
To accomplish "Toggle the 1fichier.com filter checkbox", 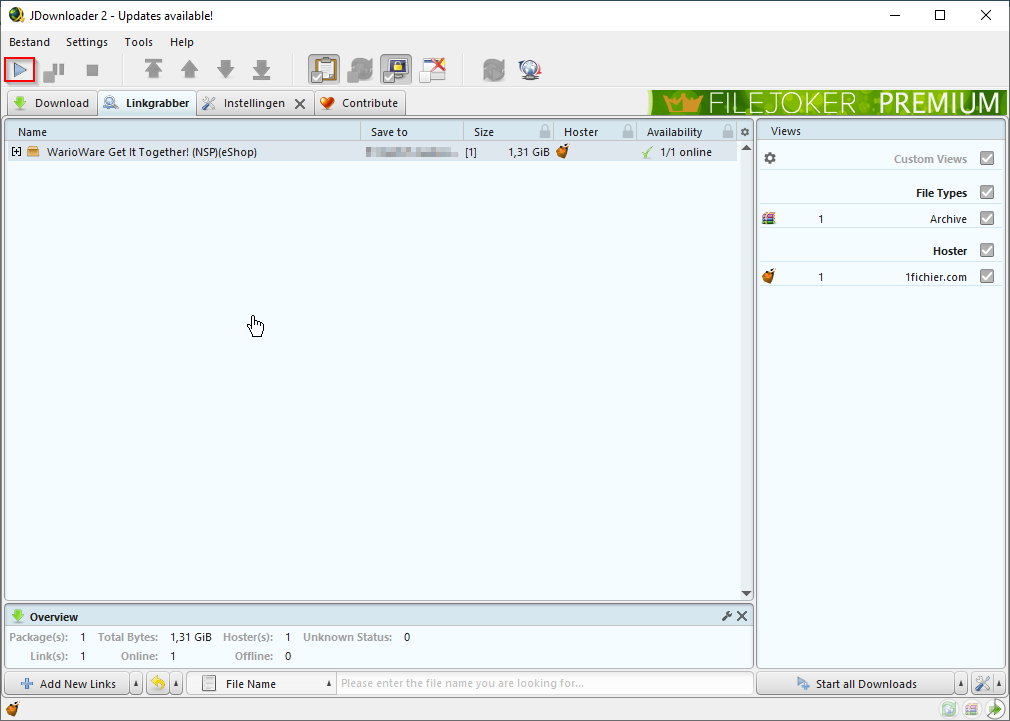I will coord(987,276).
